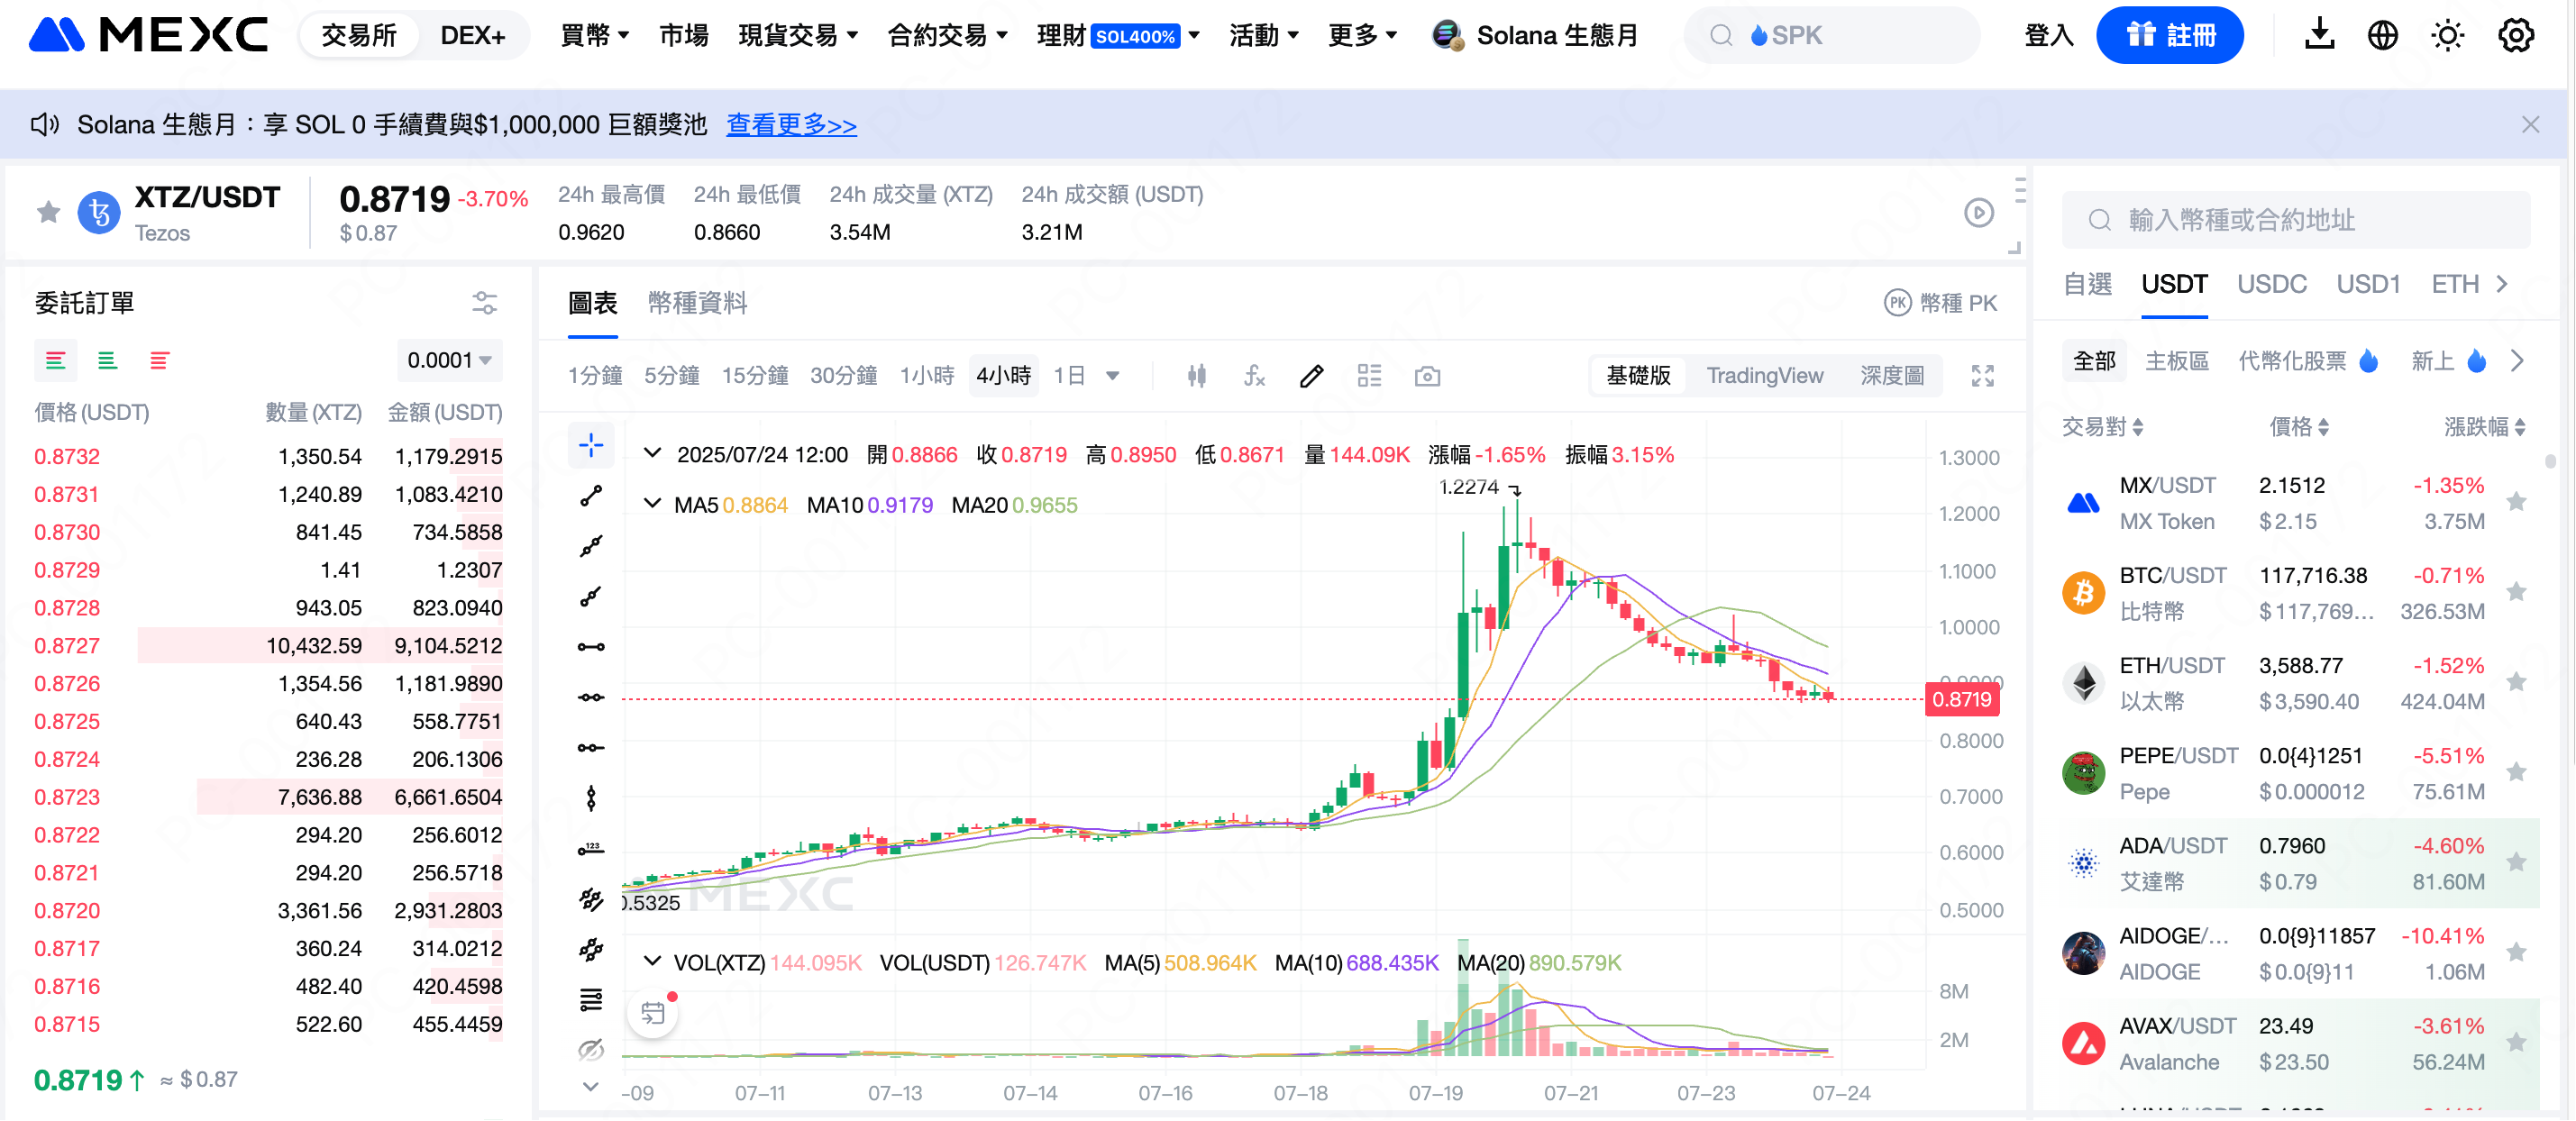Click the 註冊 sign up button
The image size is (2576, 1121).
2169,35
